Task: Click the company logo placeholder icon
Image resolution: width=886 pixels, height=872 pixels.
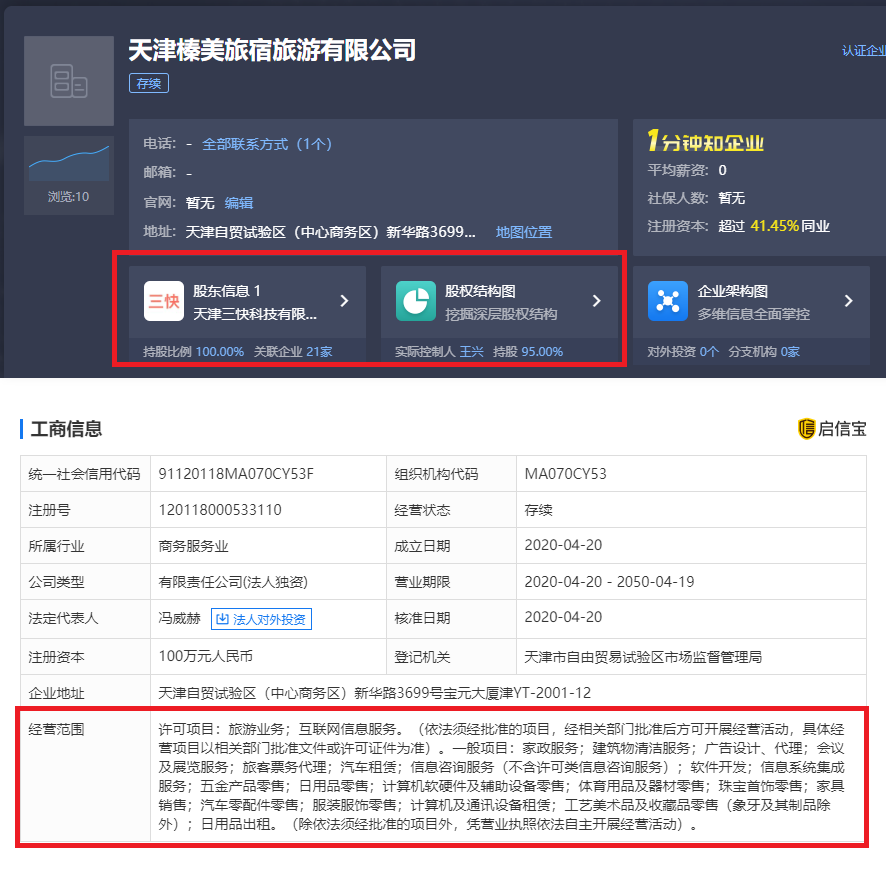Action: (x=69, y=81)
